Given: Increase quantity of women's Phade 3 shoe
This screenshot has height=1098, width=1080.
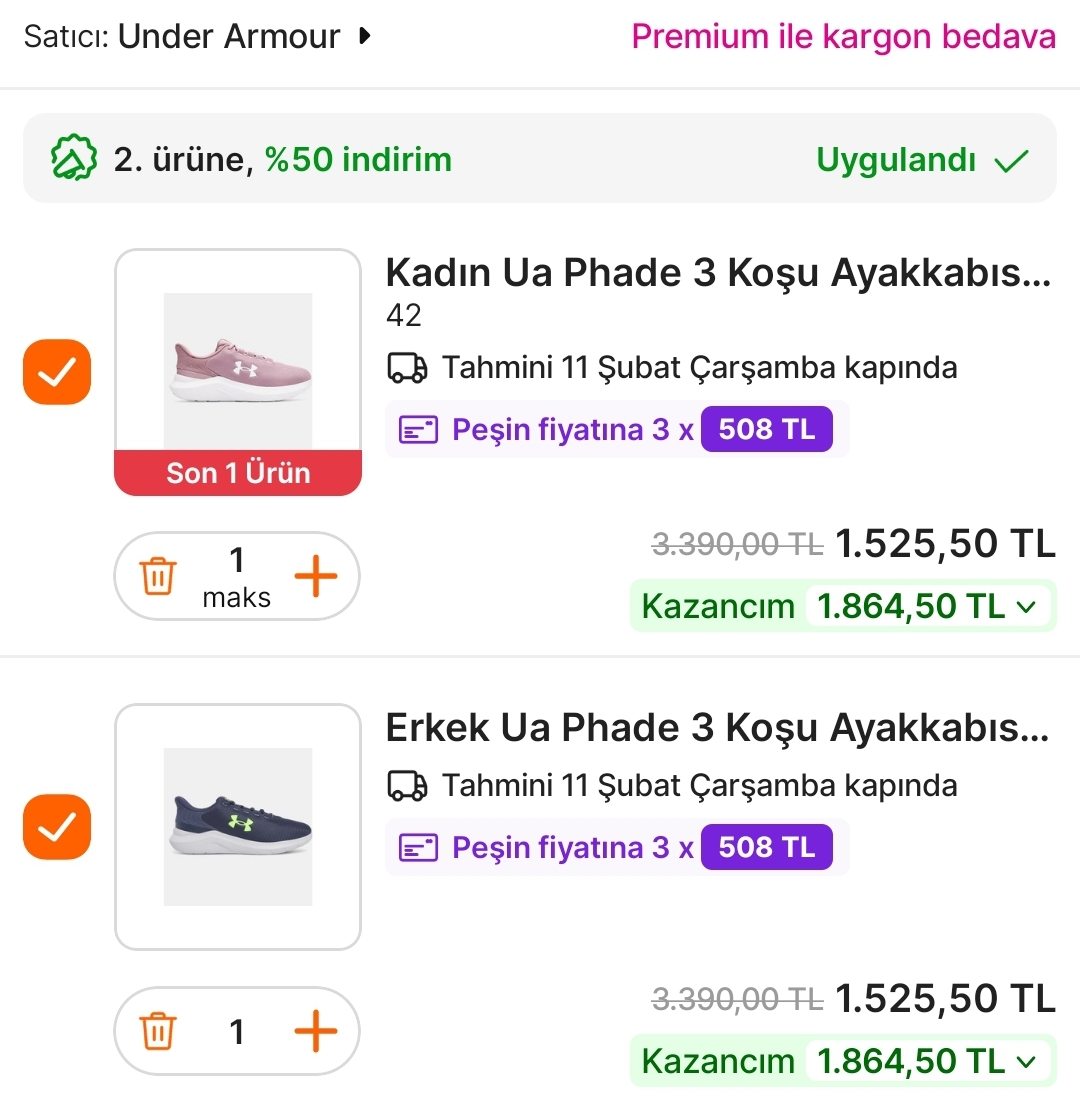Looking at the screenshot, I should point(316,577).
